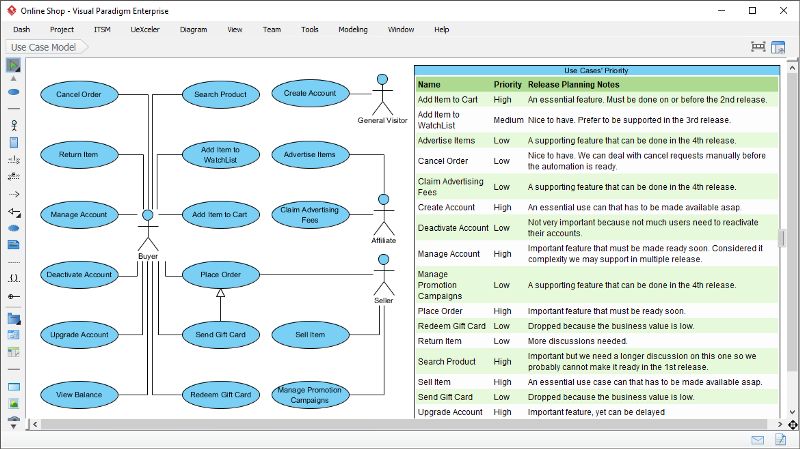This screenshot has height=449, width=800.
Task: Select the Seller actor
Action: pyautogui.click(x=384, y=279)
